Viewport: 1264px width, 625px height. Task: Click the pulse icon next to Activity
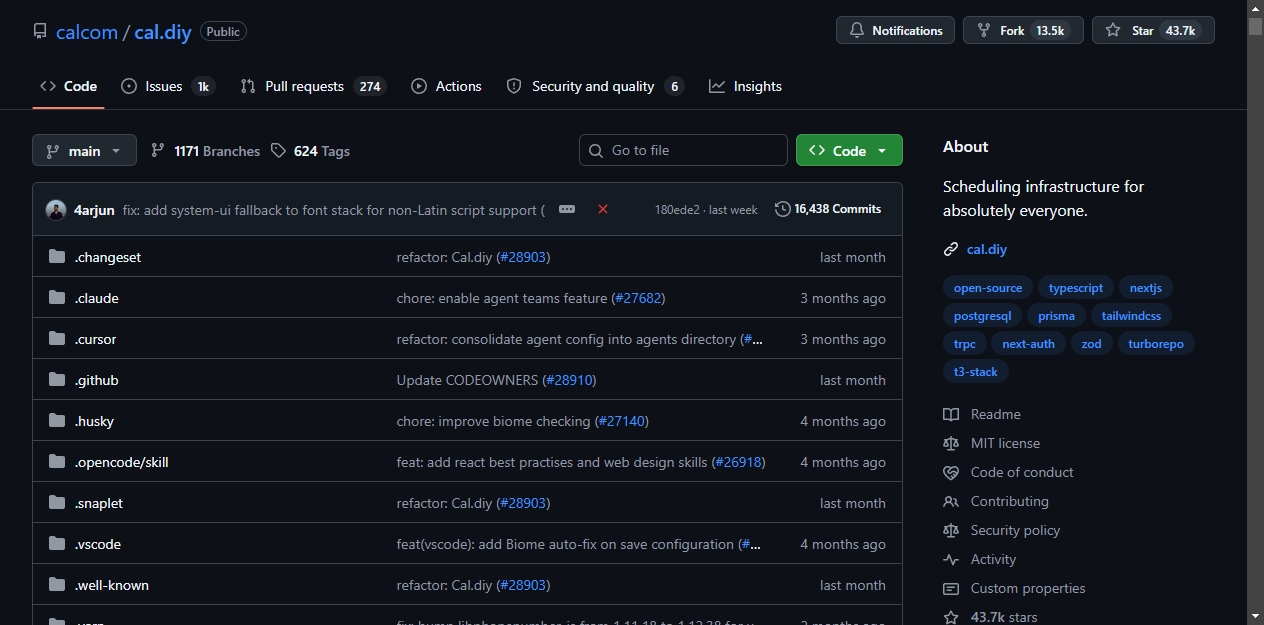pos(951,559)
